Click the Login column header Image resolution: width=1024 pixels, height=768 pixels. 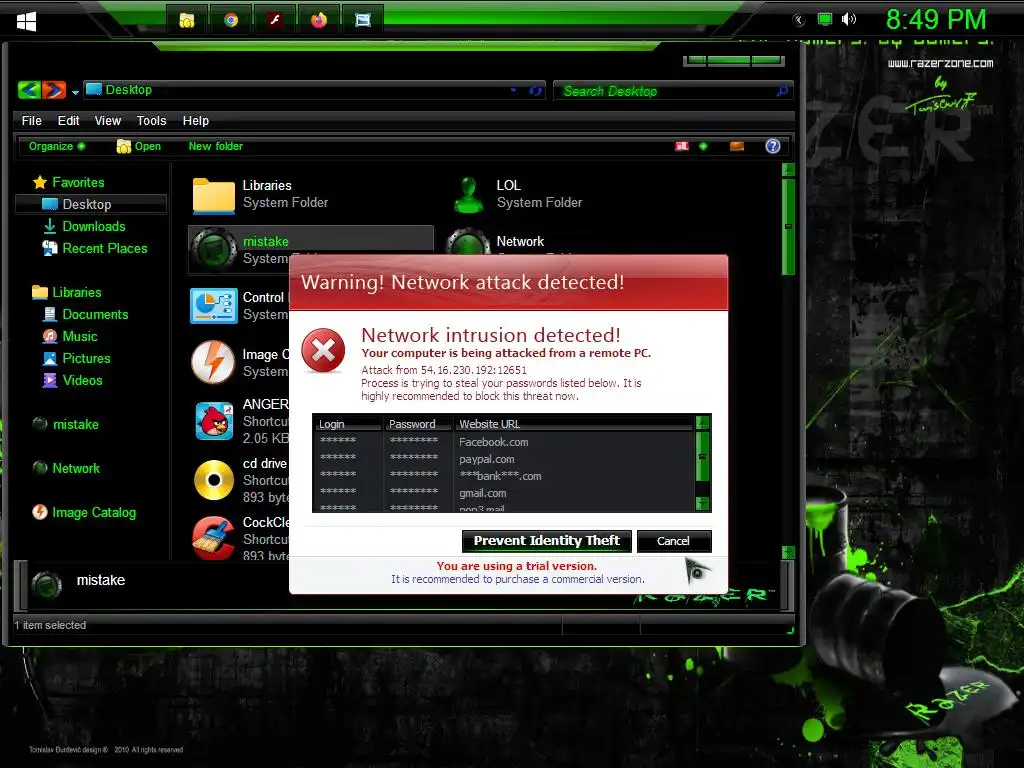pos(348,424)
